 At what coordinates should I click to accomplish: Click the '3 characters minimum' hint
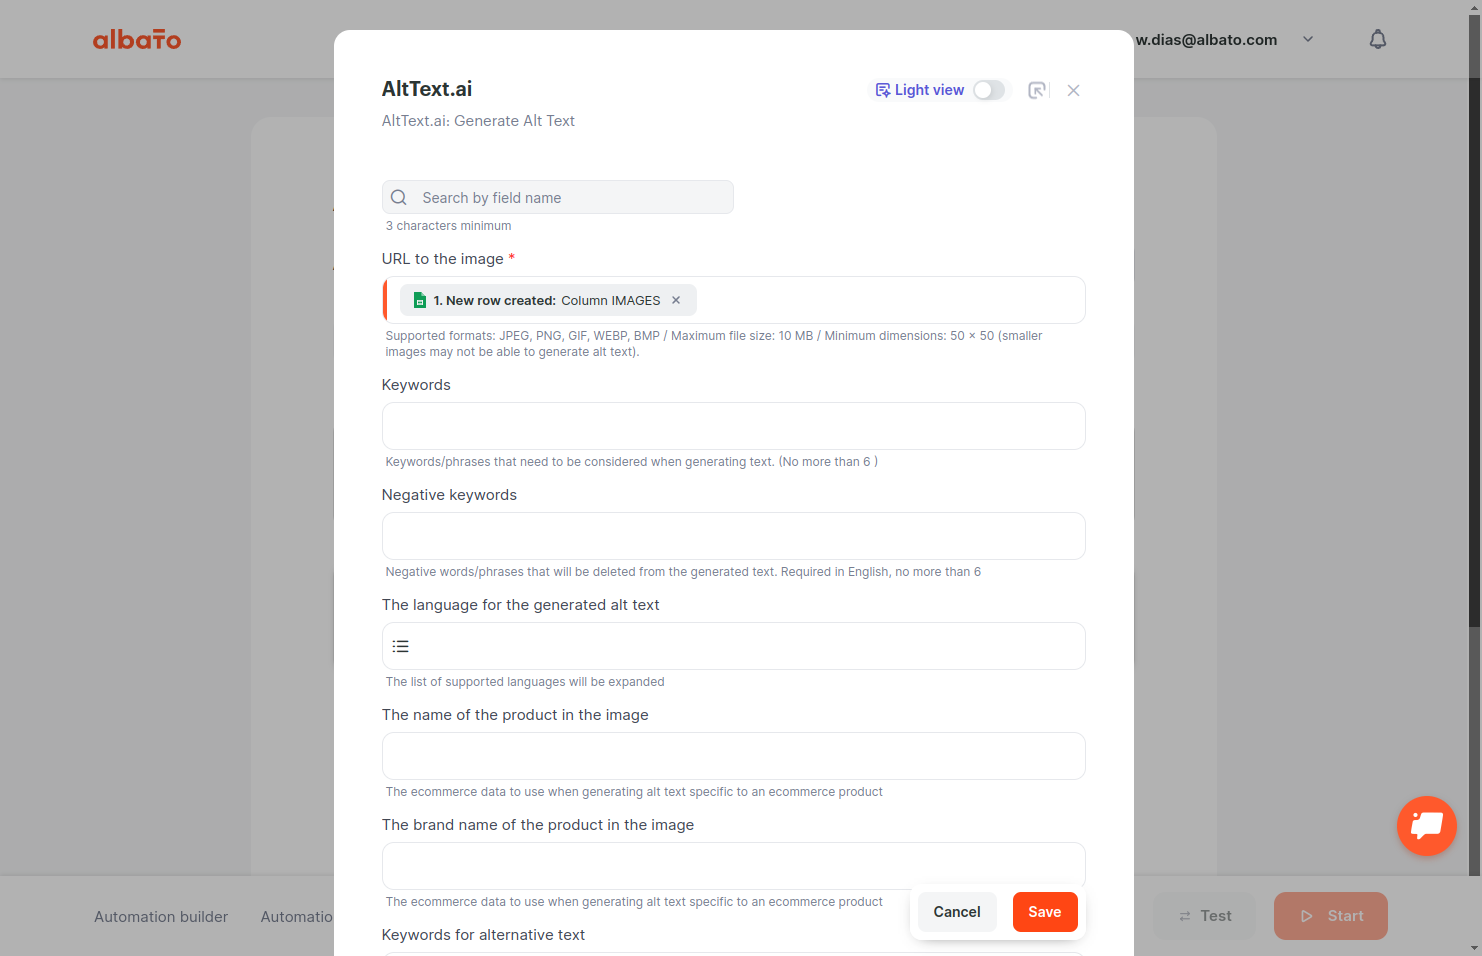(449, 226)
